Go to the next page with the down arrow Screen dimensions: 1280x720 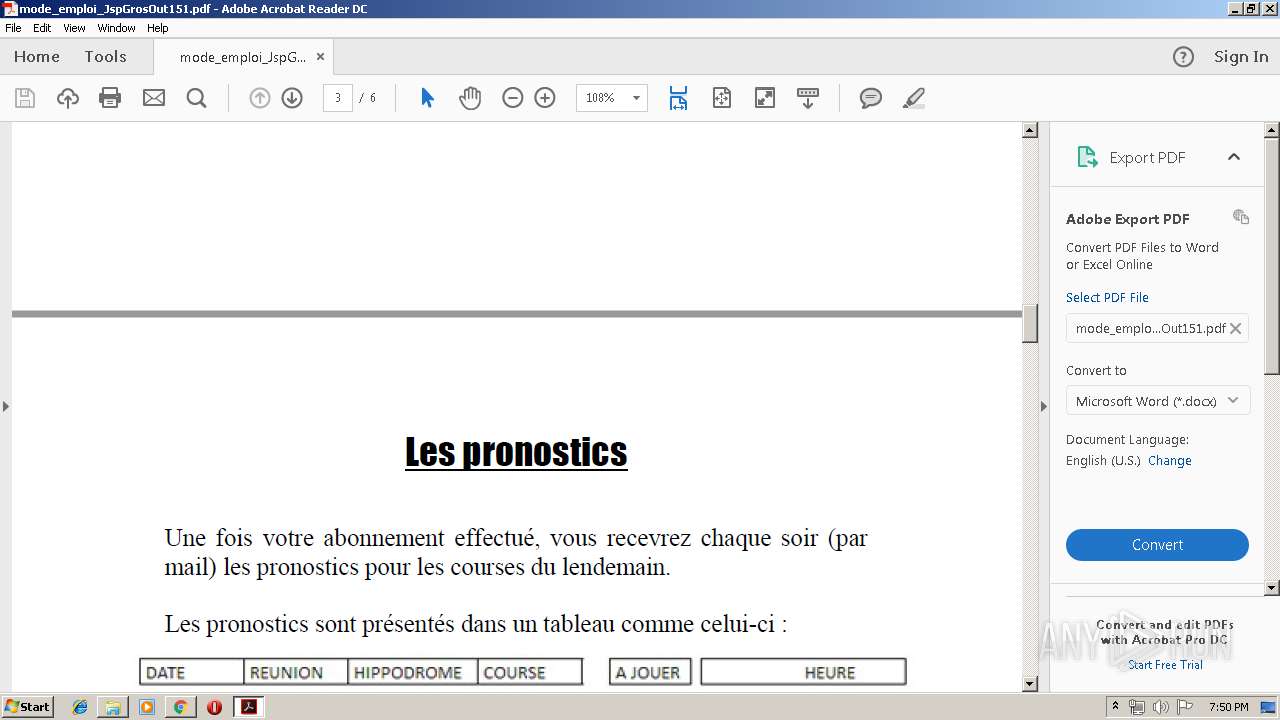pos(292,98)
